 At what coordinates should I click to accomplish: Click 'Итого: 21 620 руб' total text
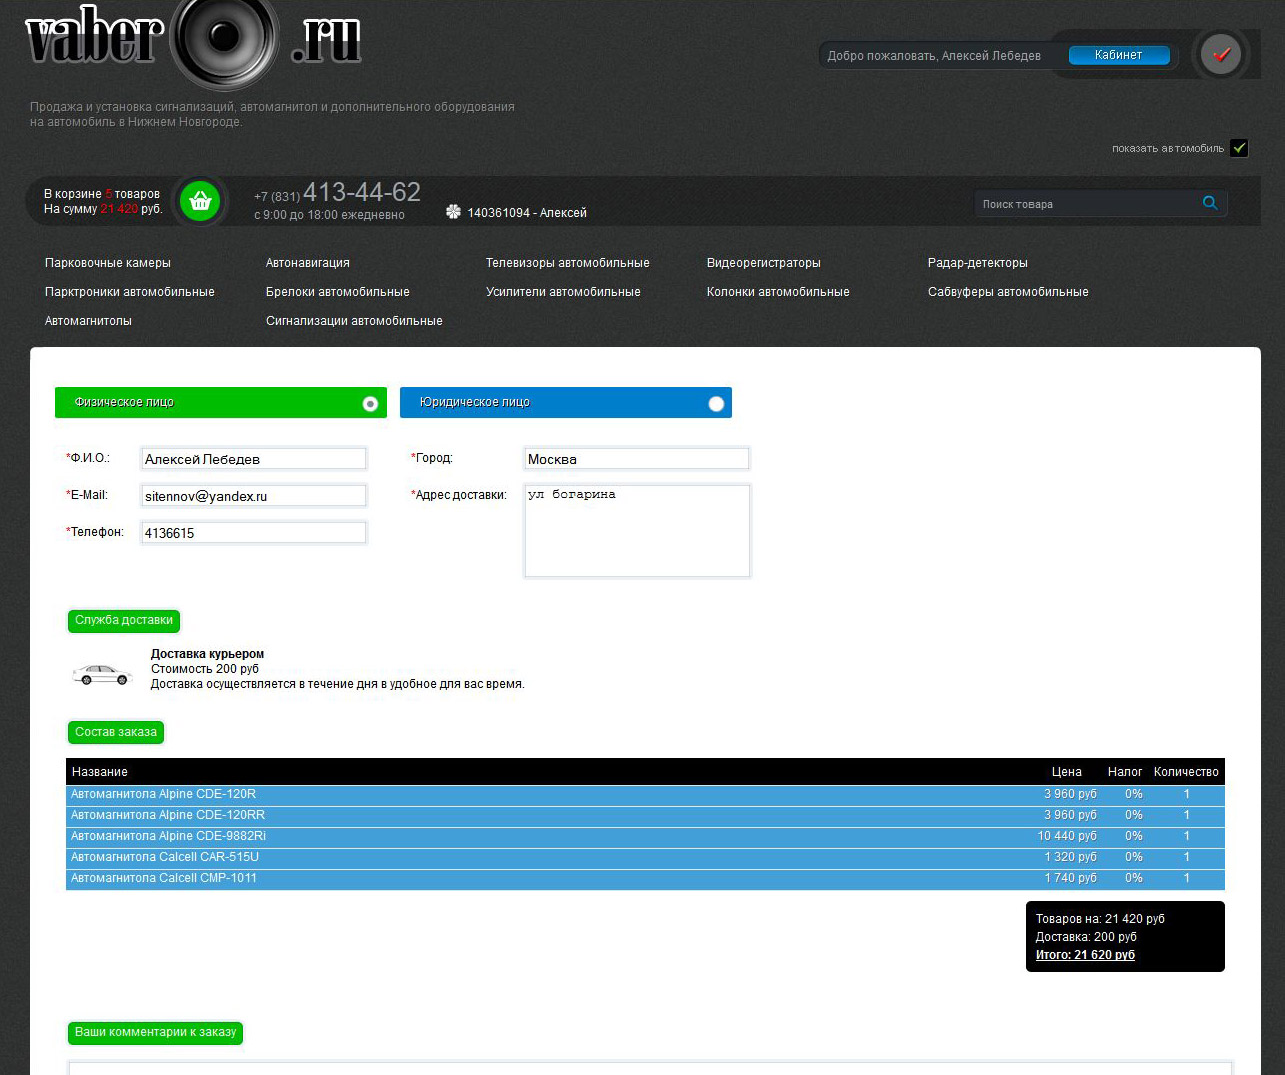(1085, 956)
